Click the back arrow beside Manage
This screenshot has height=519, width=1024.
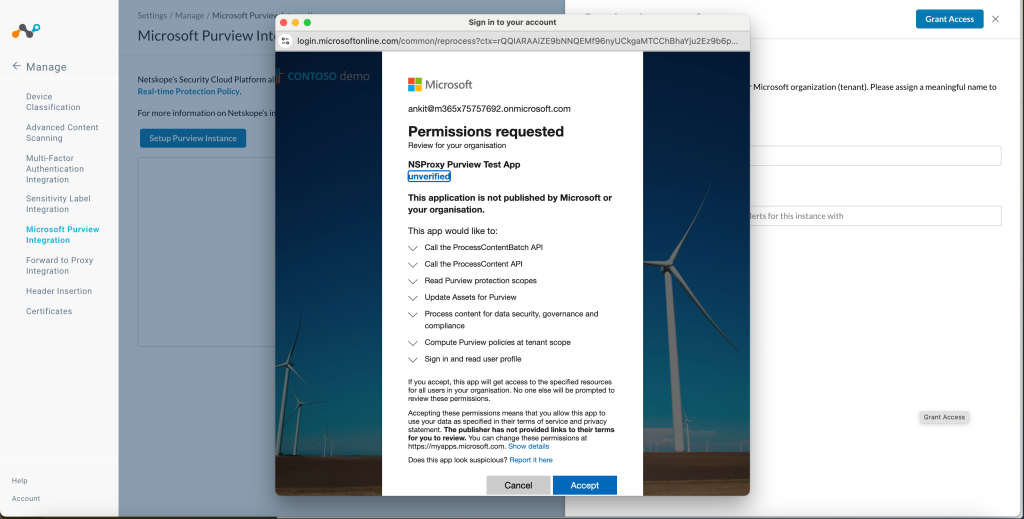tap(16, 66)
